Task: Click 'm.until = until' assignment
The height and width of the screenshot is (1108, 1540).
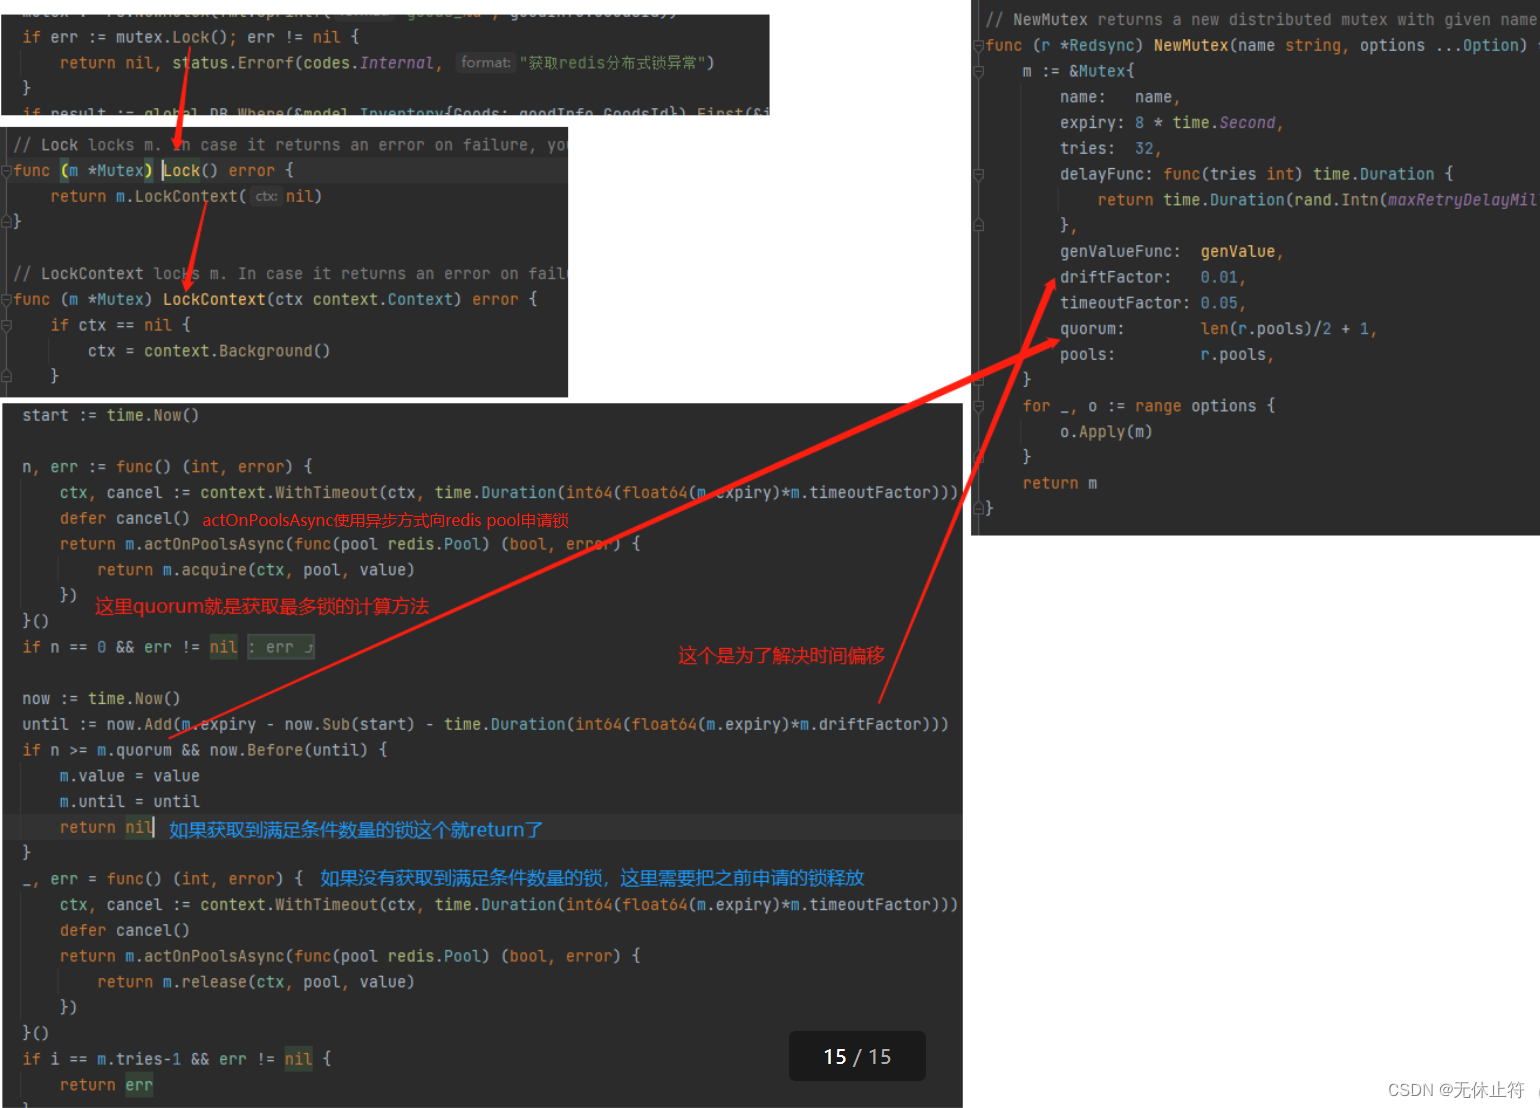Action: click(130, 802)
